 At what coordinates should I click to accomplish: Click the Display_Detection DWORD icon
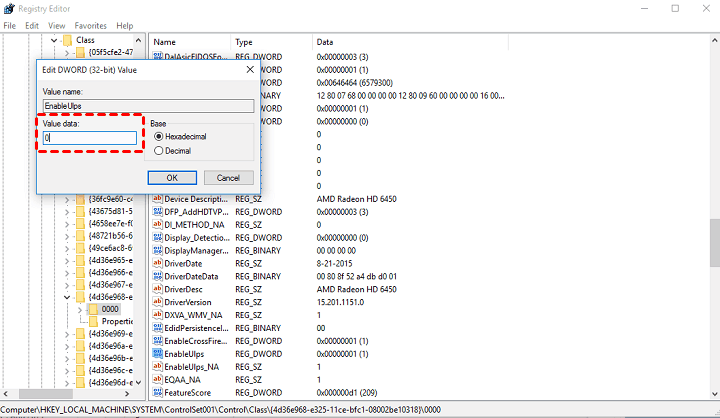tap(158, 237)
